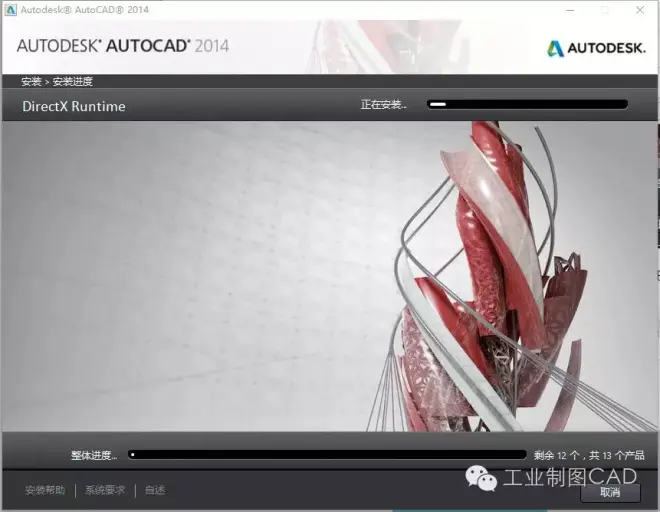Click the AUTODESK AUTOCAD 2014 header title

[122, 45]
